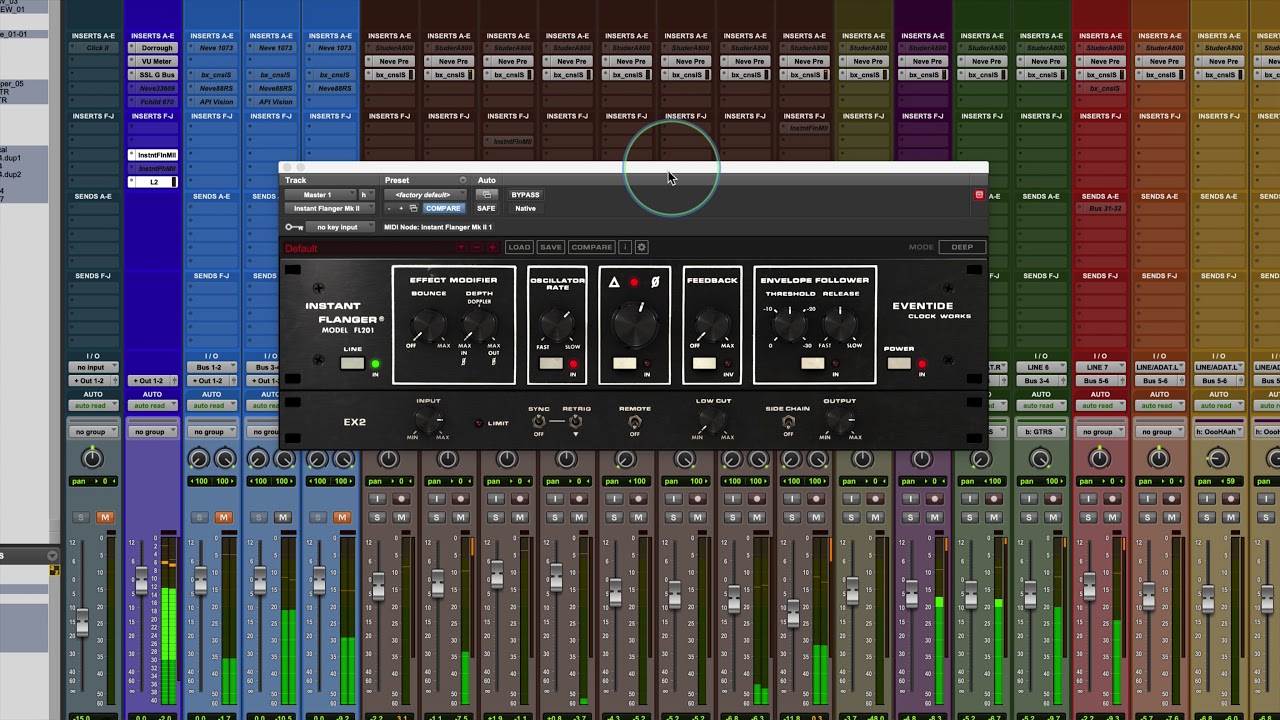Open the Dorrough insert slot
This screenshot has height=720, width=1280.
click(152, 48)
